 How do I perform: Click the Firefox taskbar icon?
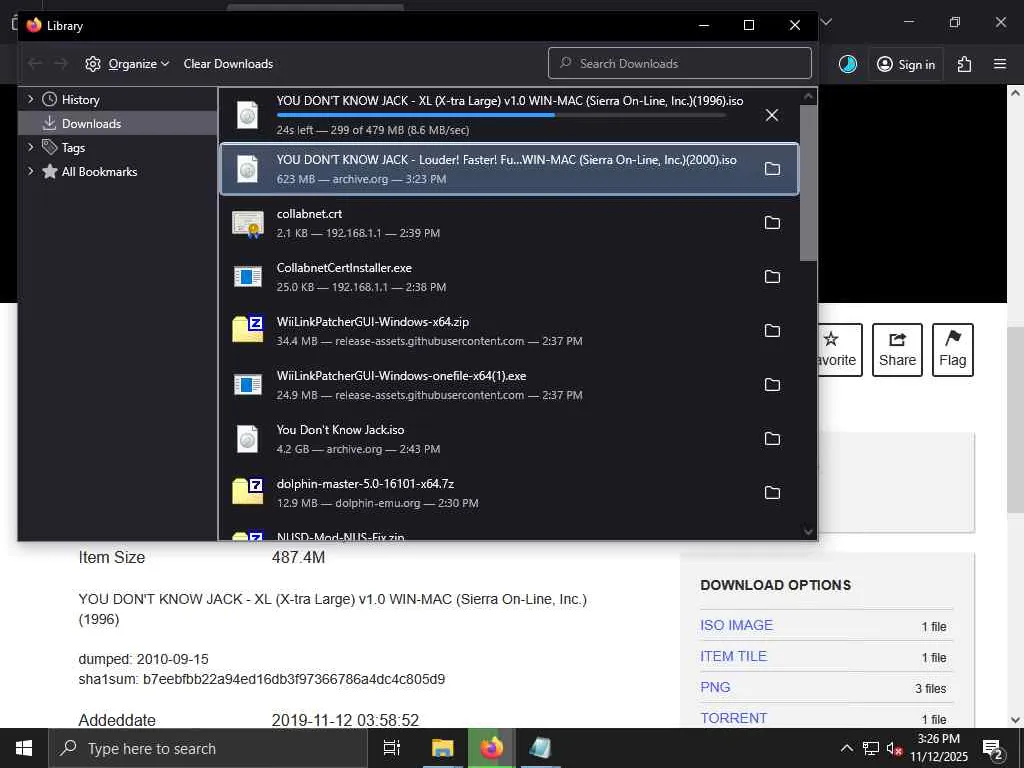pyautogui.click(x=492, y=748)
